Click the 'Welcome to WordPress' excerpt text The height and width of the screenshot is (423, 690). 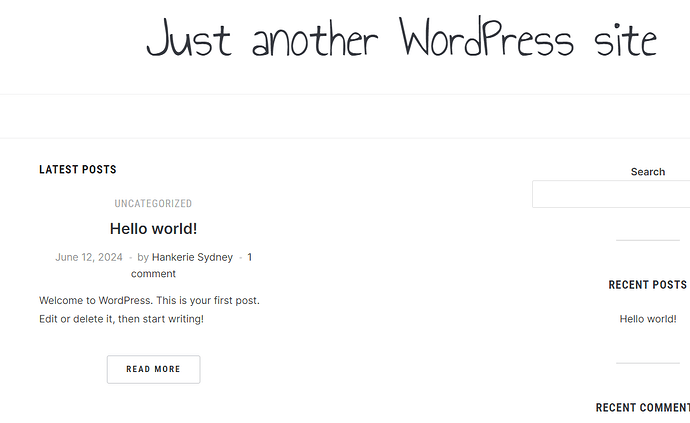(x=150, y=309)
